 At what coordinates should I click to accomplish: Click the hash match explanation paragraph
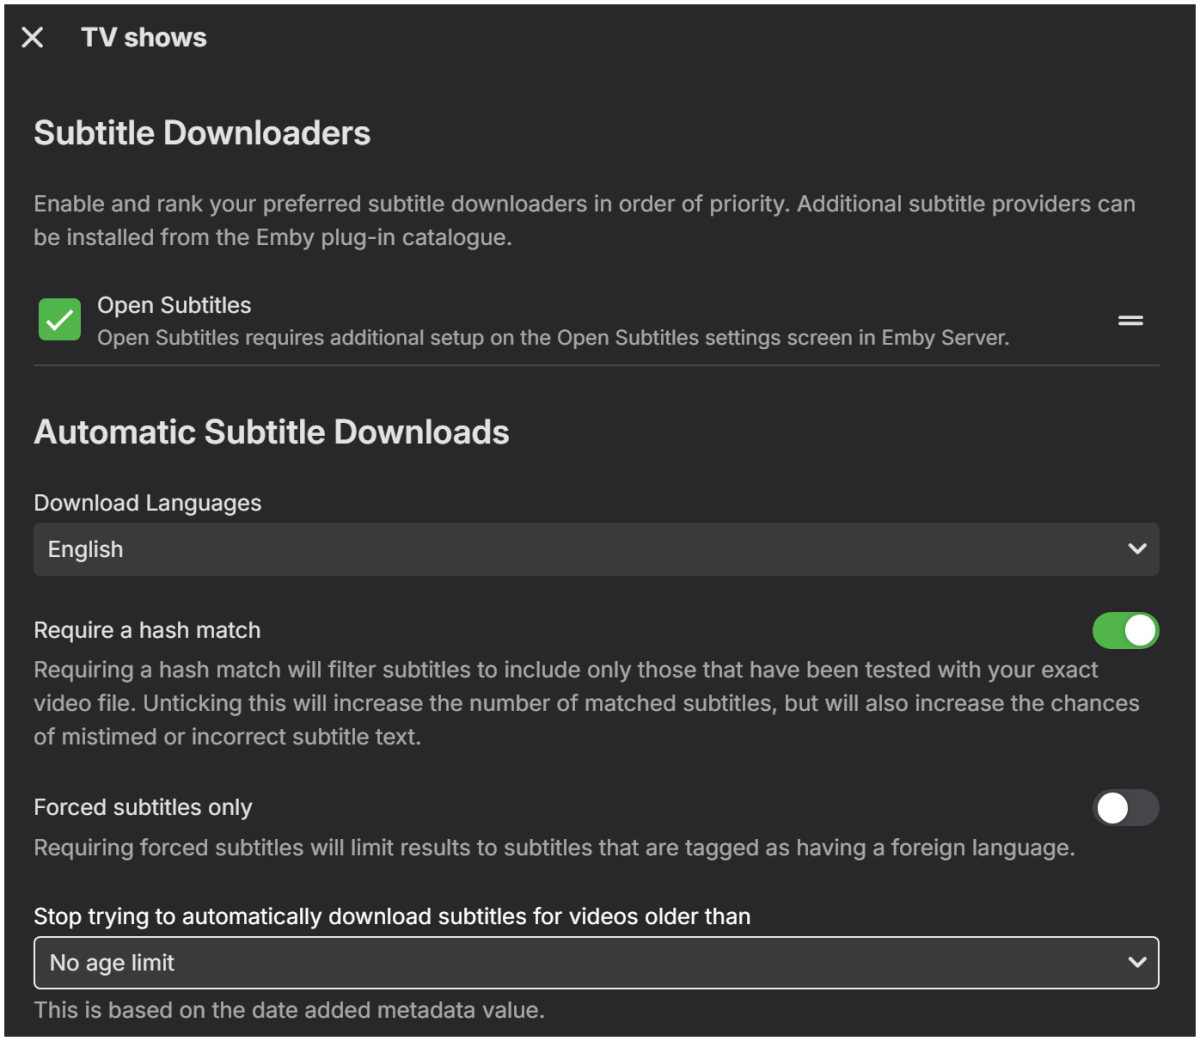[586, 703]
